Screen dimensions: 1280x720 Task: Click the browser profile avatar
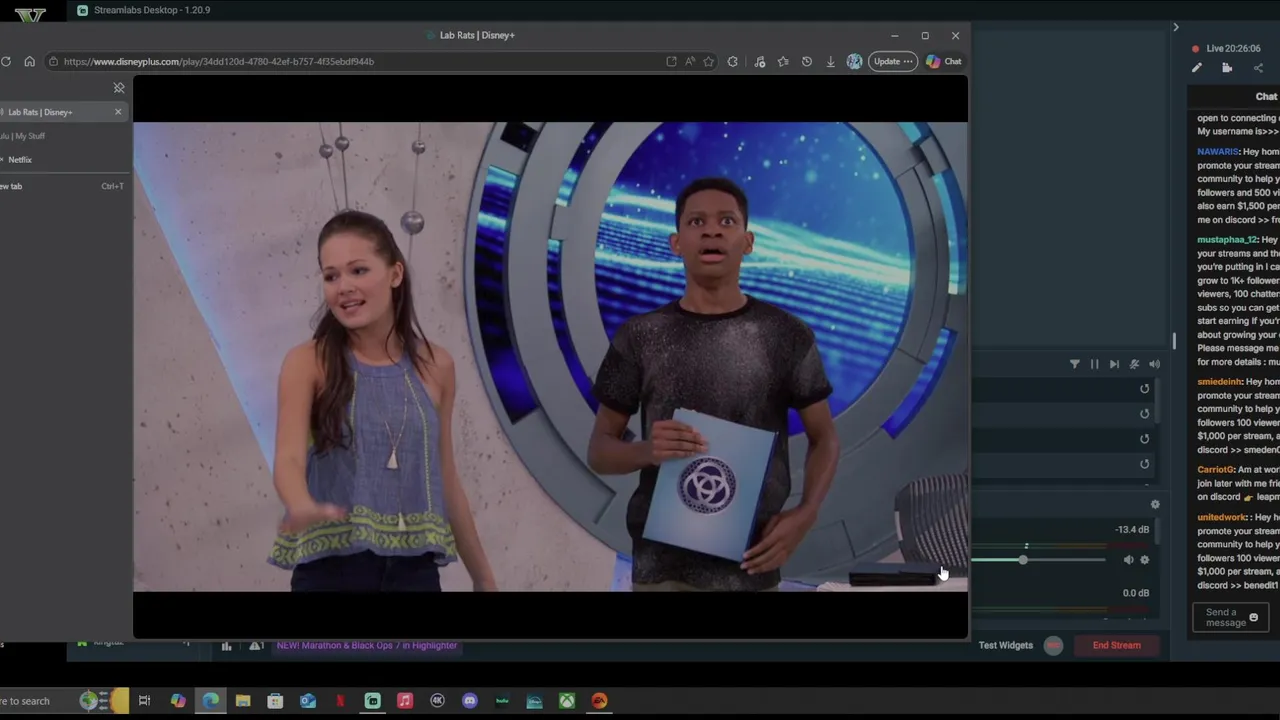pos(854,62)
